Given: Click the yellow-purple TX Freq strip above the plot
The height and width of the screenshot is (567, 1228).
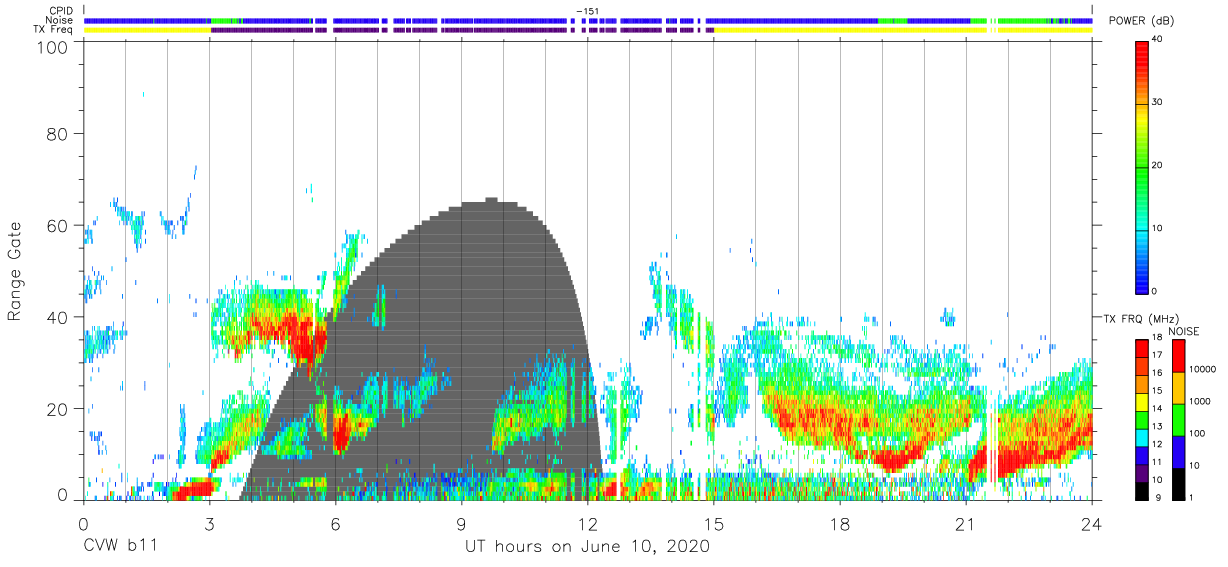Looking at the screenshot, I should [x=588, y=30].
